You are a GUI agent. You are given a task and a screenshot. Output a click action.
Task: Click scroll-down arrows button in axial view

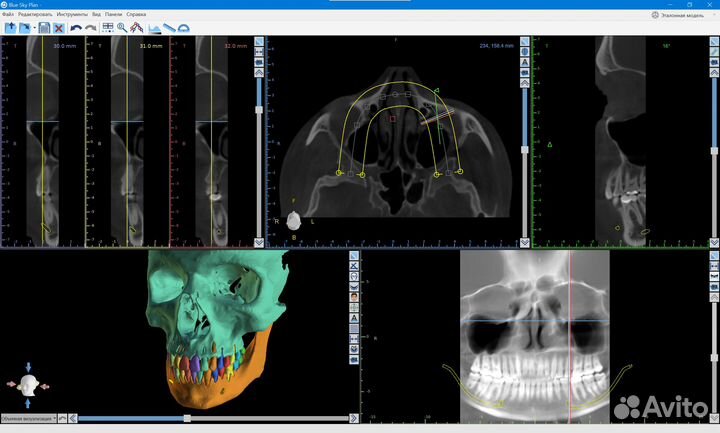(526, 243)
